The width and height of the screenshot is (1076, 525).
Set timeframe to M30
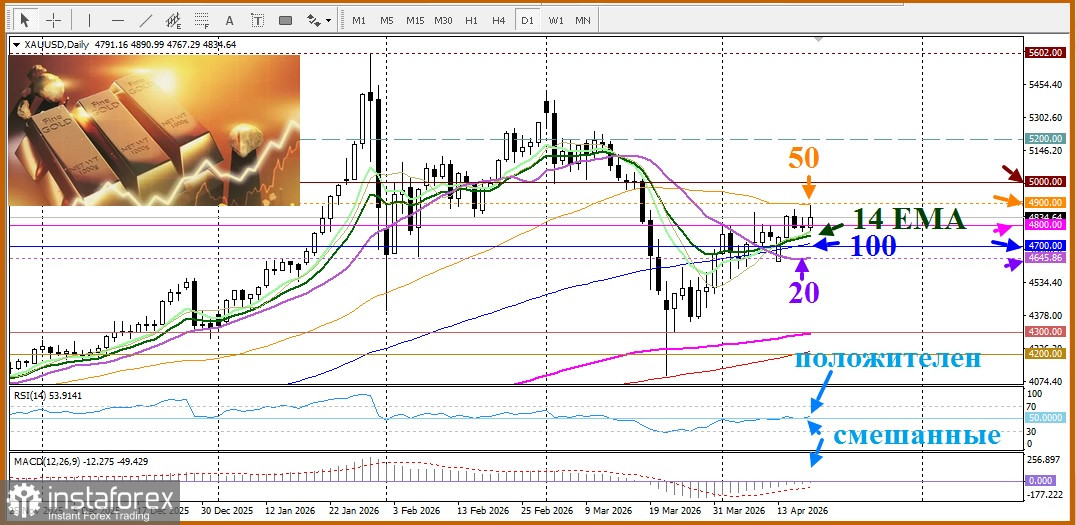(443, 21)
